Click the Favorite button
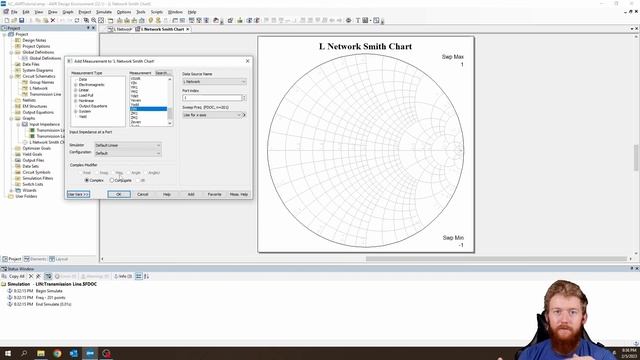The image size is (640, 360). [x=215, y=194]
